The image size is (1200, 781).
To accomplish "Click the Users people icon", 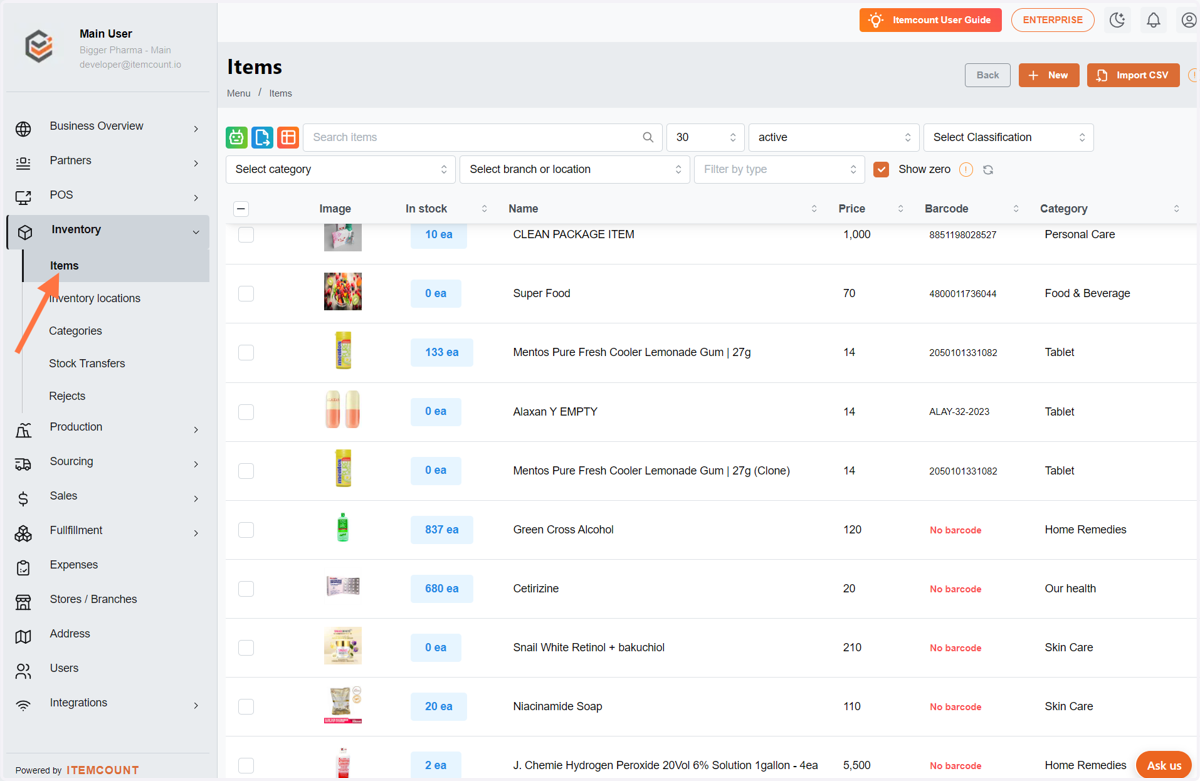I will 23,670.
